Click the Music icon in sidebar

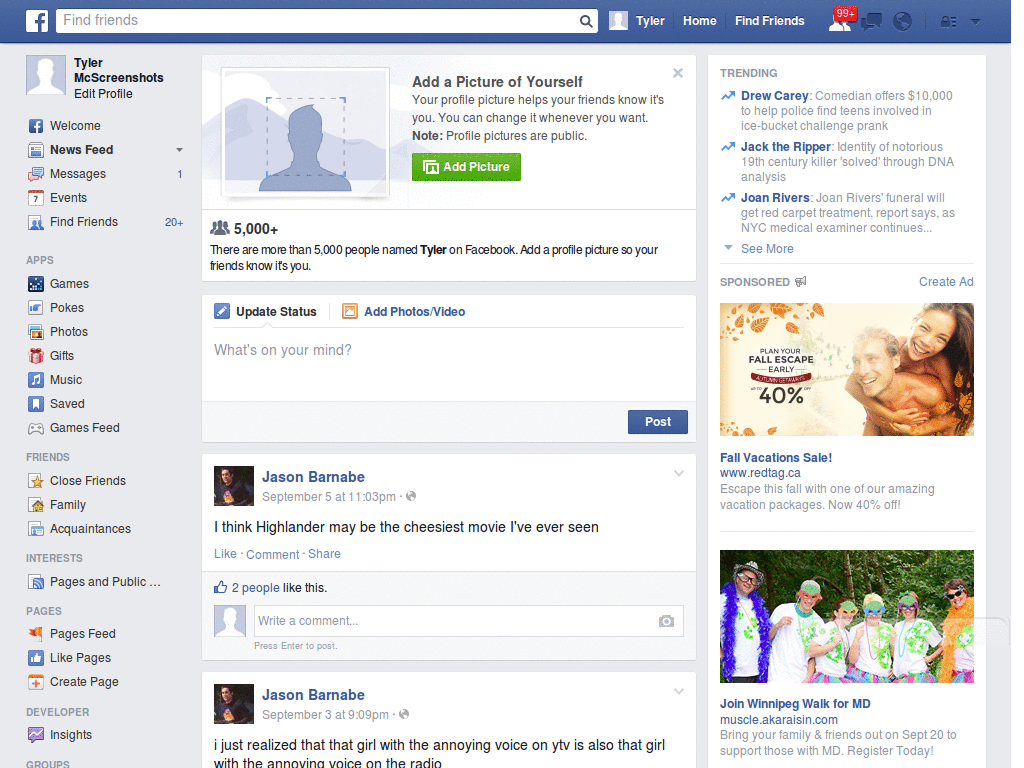(36, 380)
